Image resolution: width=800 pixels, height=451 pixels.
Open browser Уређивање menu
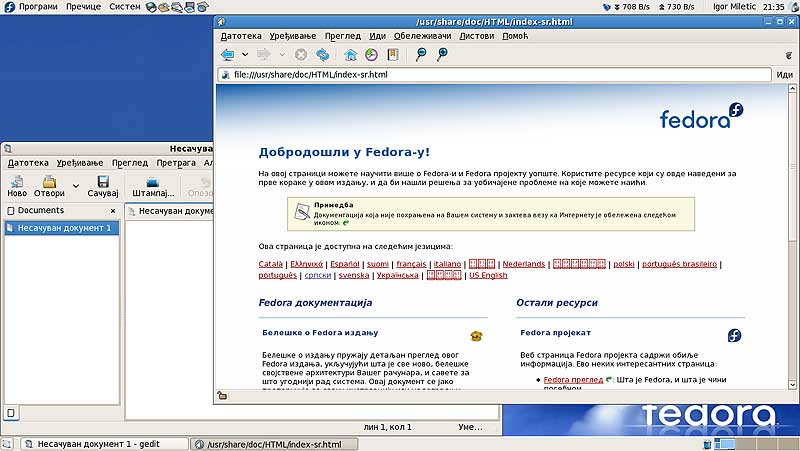(293, 36)
